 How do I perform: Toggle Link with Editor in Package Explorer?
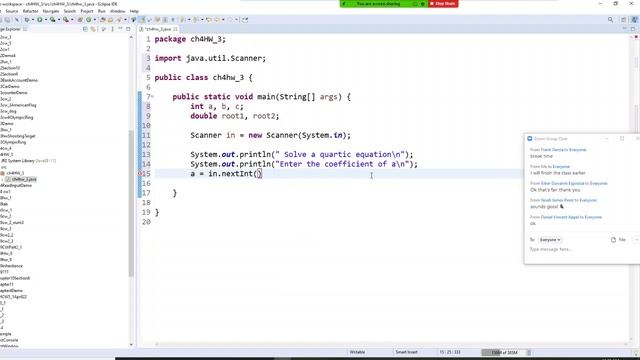tap(93, 29)
